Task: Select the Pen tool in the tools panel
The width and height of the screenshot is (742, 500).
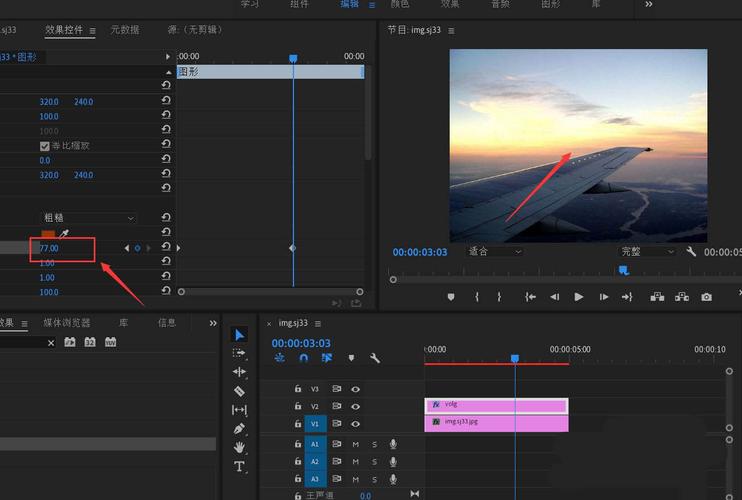Action: [239, 428]
